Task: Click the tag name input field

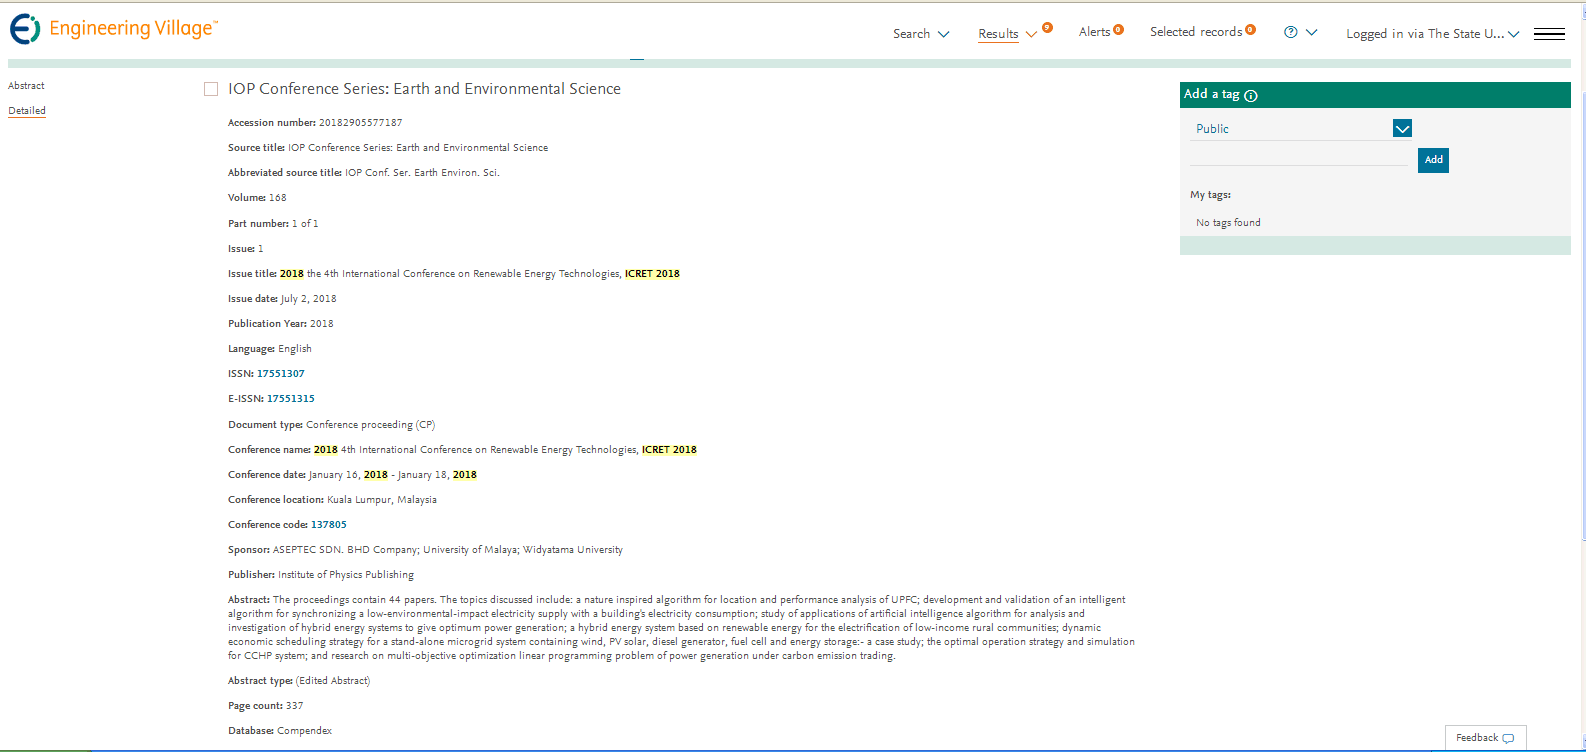Action: click(x=1298, y=156)
